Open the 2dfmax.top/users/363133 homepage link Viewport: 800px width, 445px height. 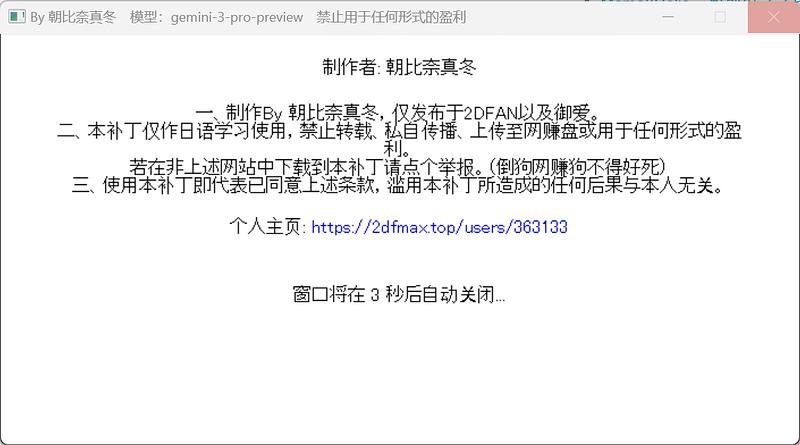439,227
